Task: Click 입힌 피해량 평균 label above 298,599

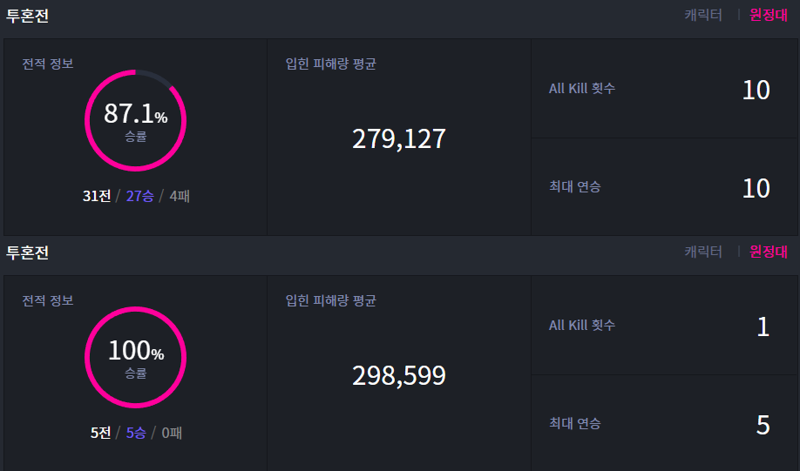Action: click(331, 301)
